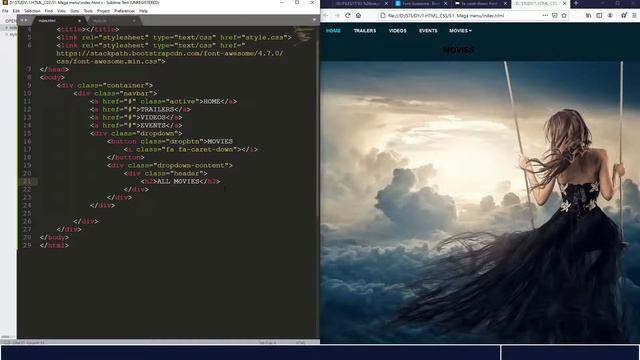Click the VIDEOS navbar link

tap(398, 31)
